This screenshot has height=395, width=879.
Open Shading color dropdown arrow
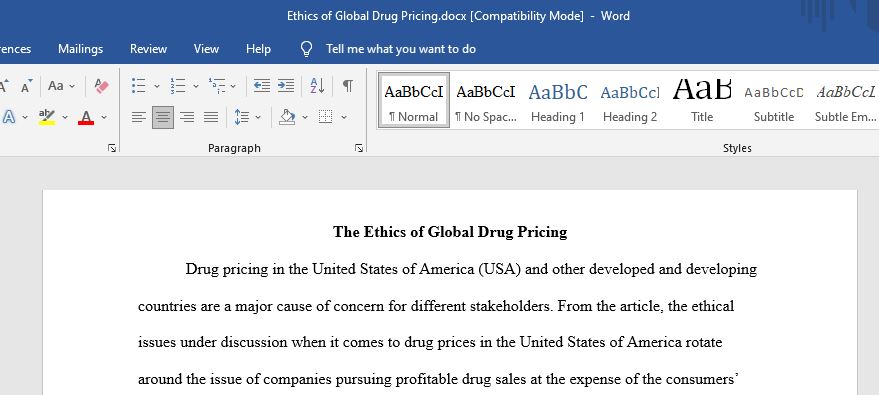click(305, 118)
